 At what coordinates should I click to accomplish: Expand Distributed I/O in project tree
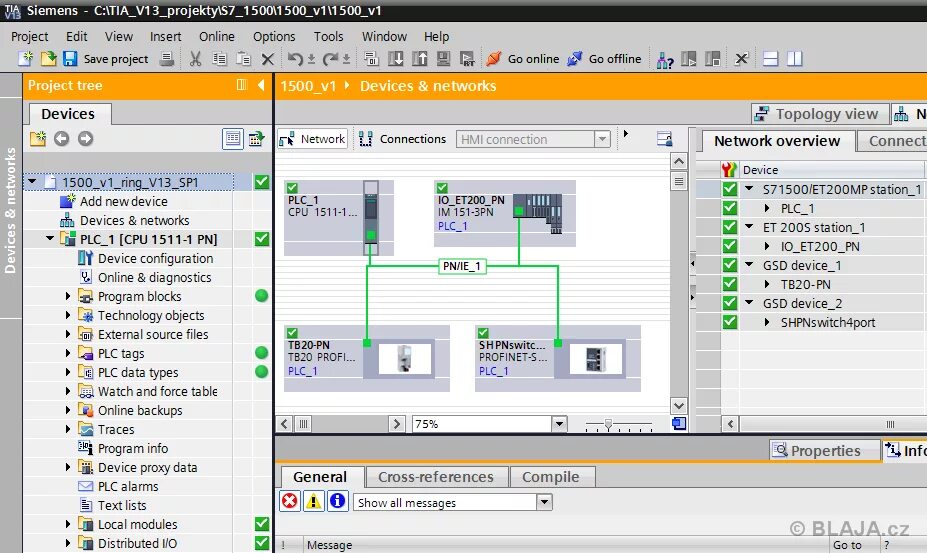point(67,543)
